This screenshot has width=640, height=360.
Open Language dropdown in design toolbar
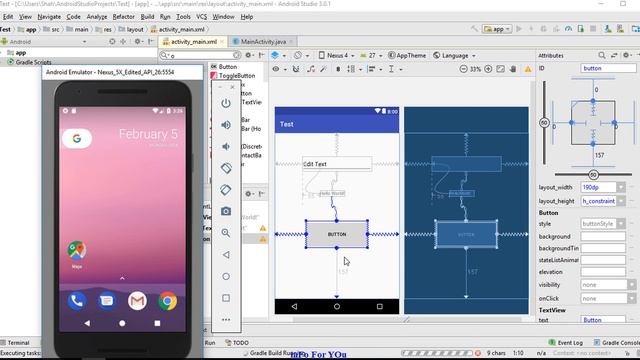(x=454, y=55)
